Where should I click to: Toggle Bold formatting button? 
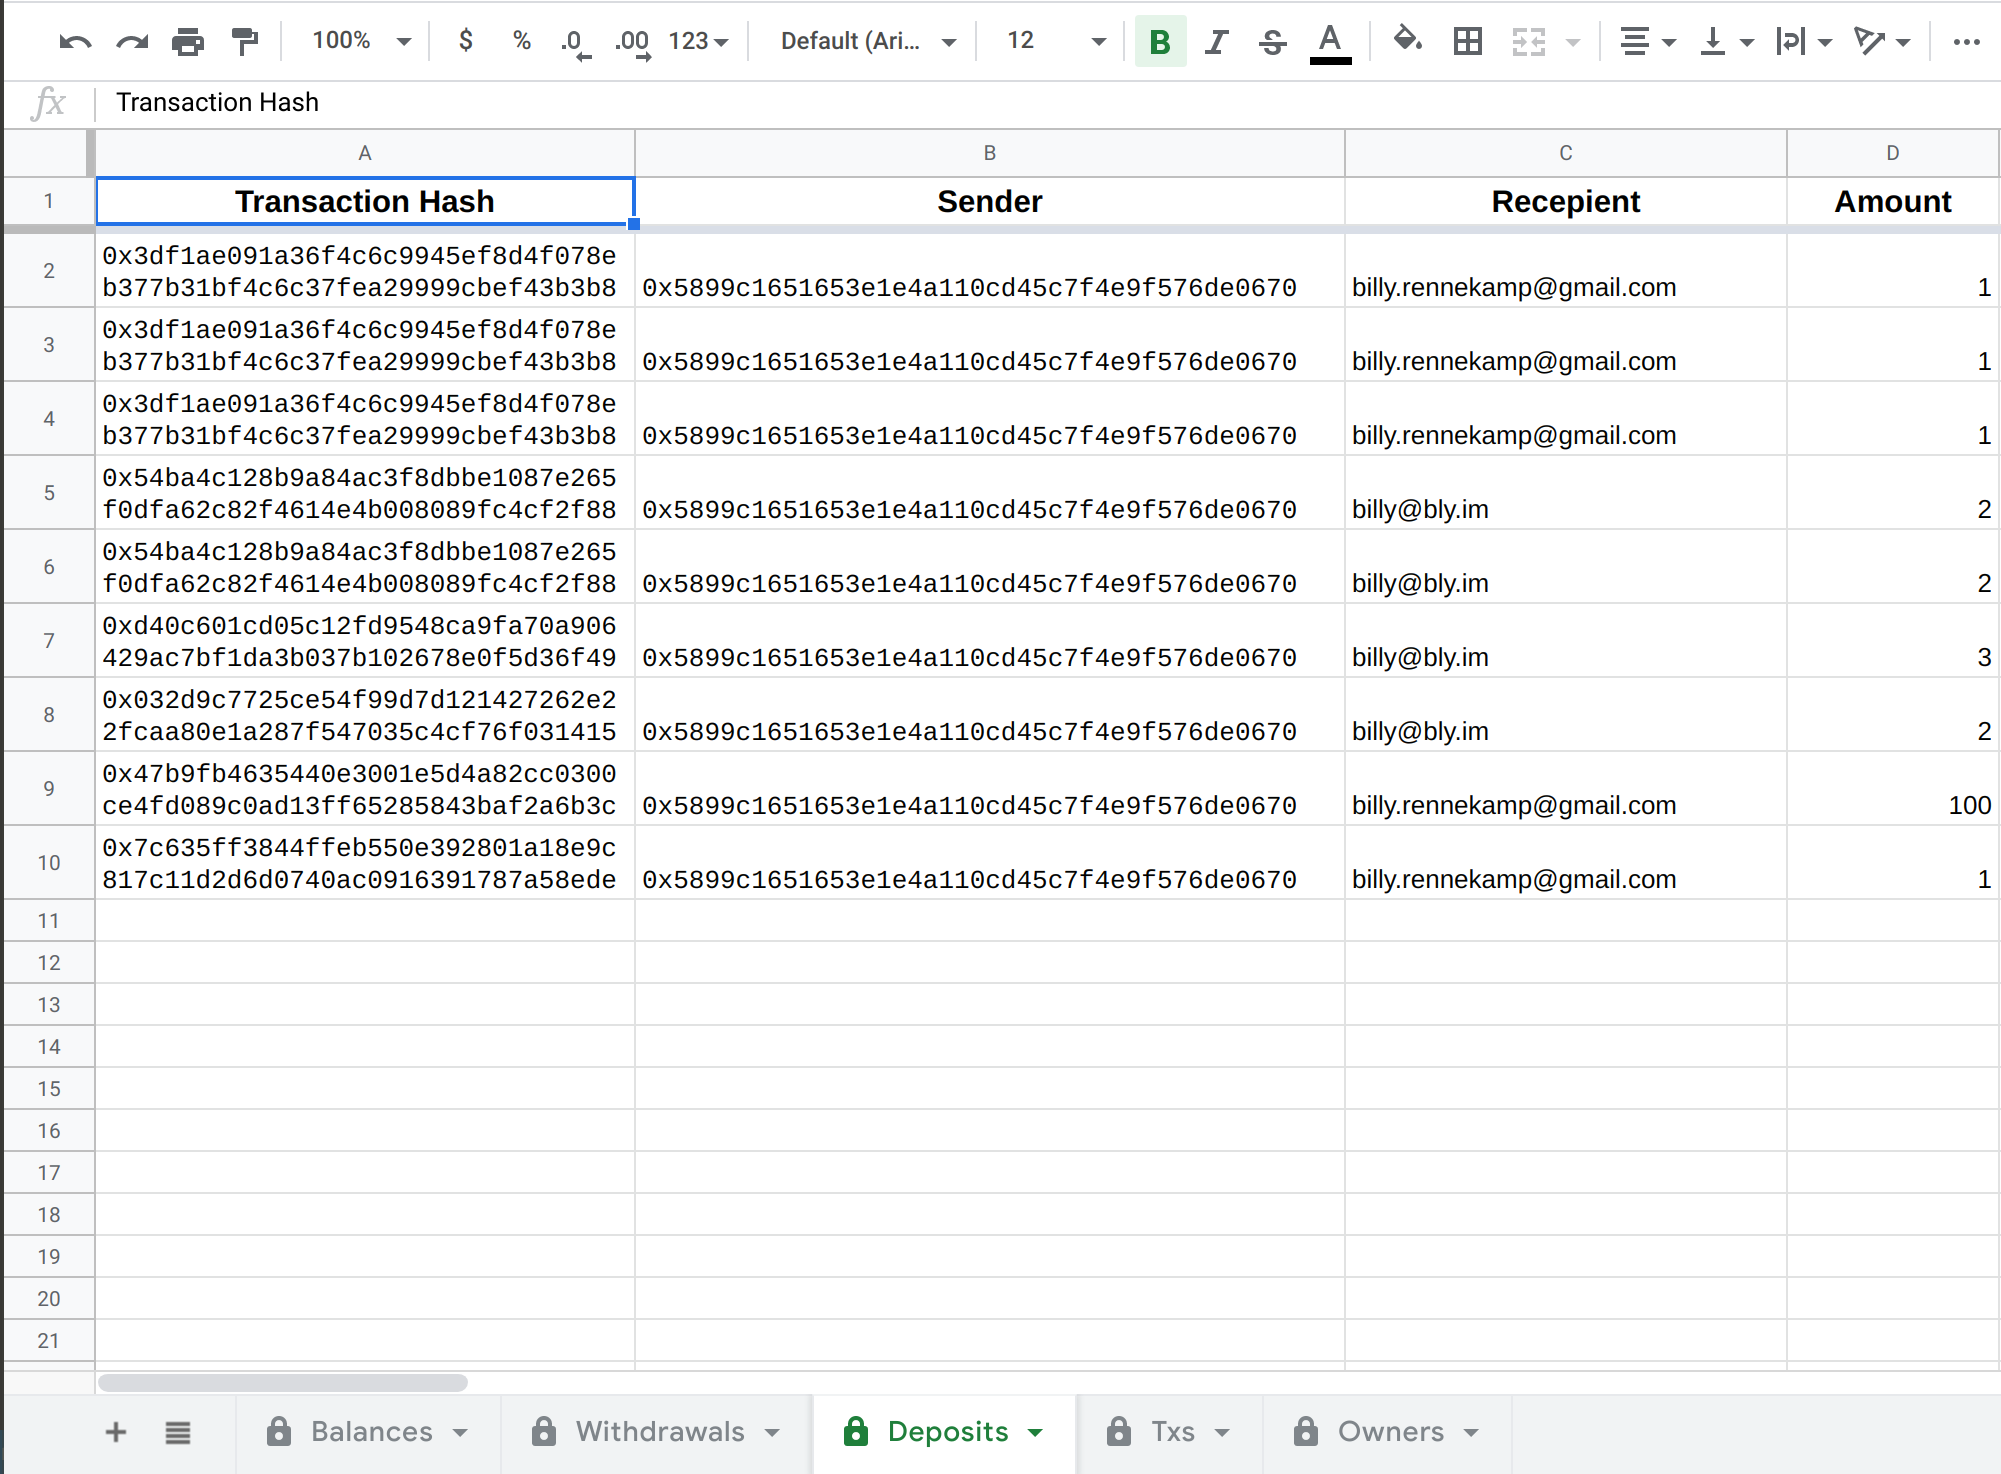tap(1160, 41)
